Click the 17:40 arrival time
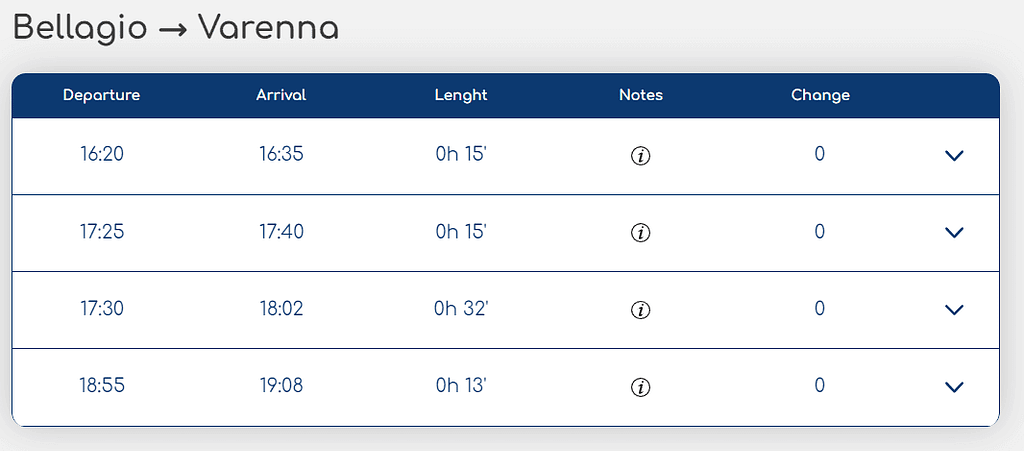 281,232
